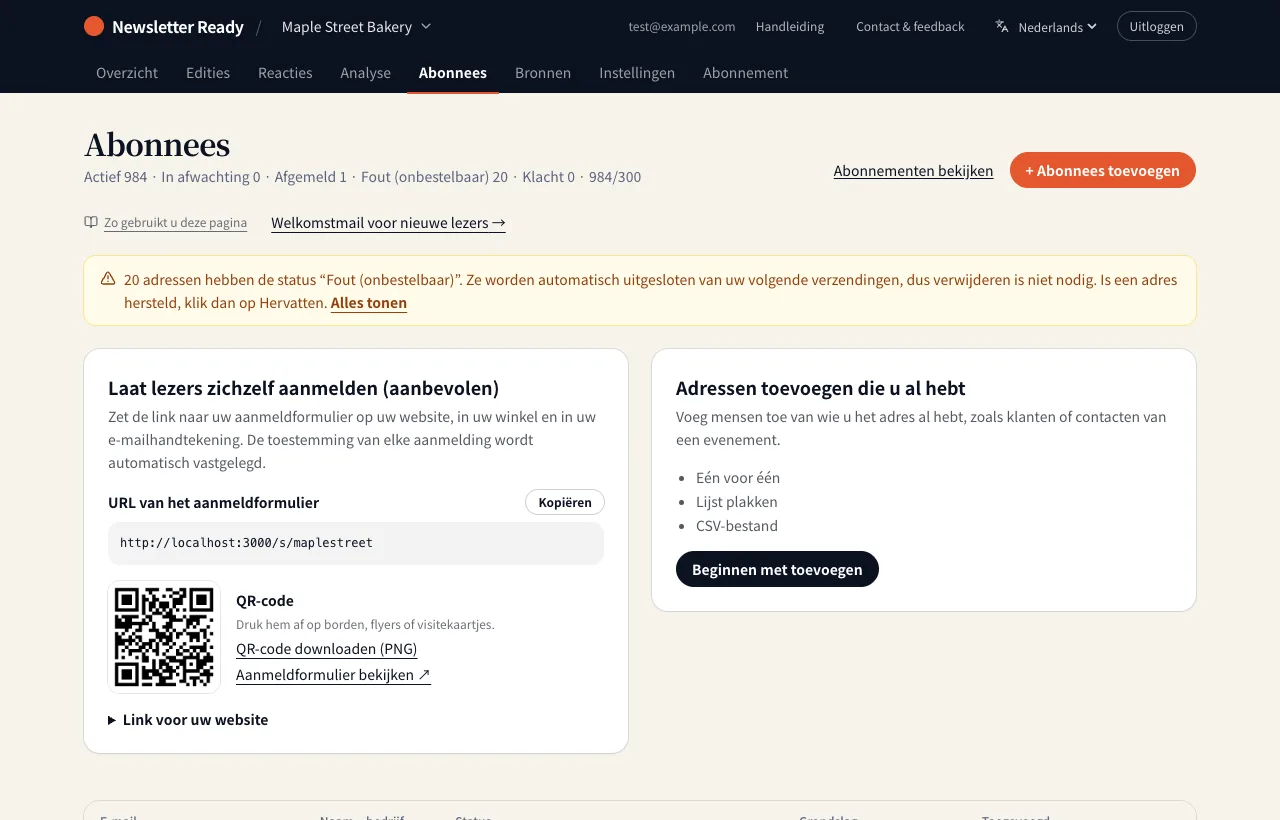Click the translate icon next to Nederlands
The image size is (1280, 820).
point(1002,27)
